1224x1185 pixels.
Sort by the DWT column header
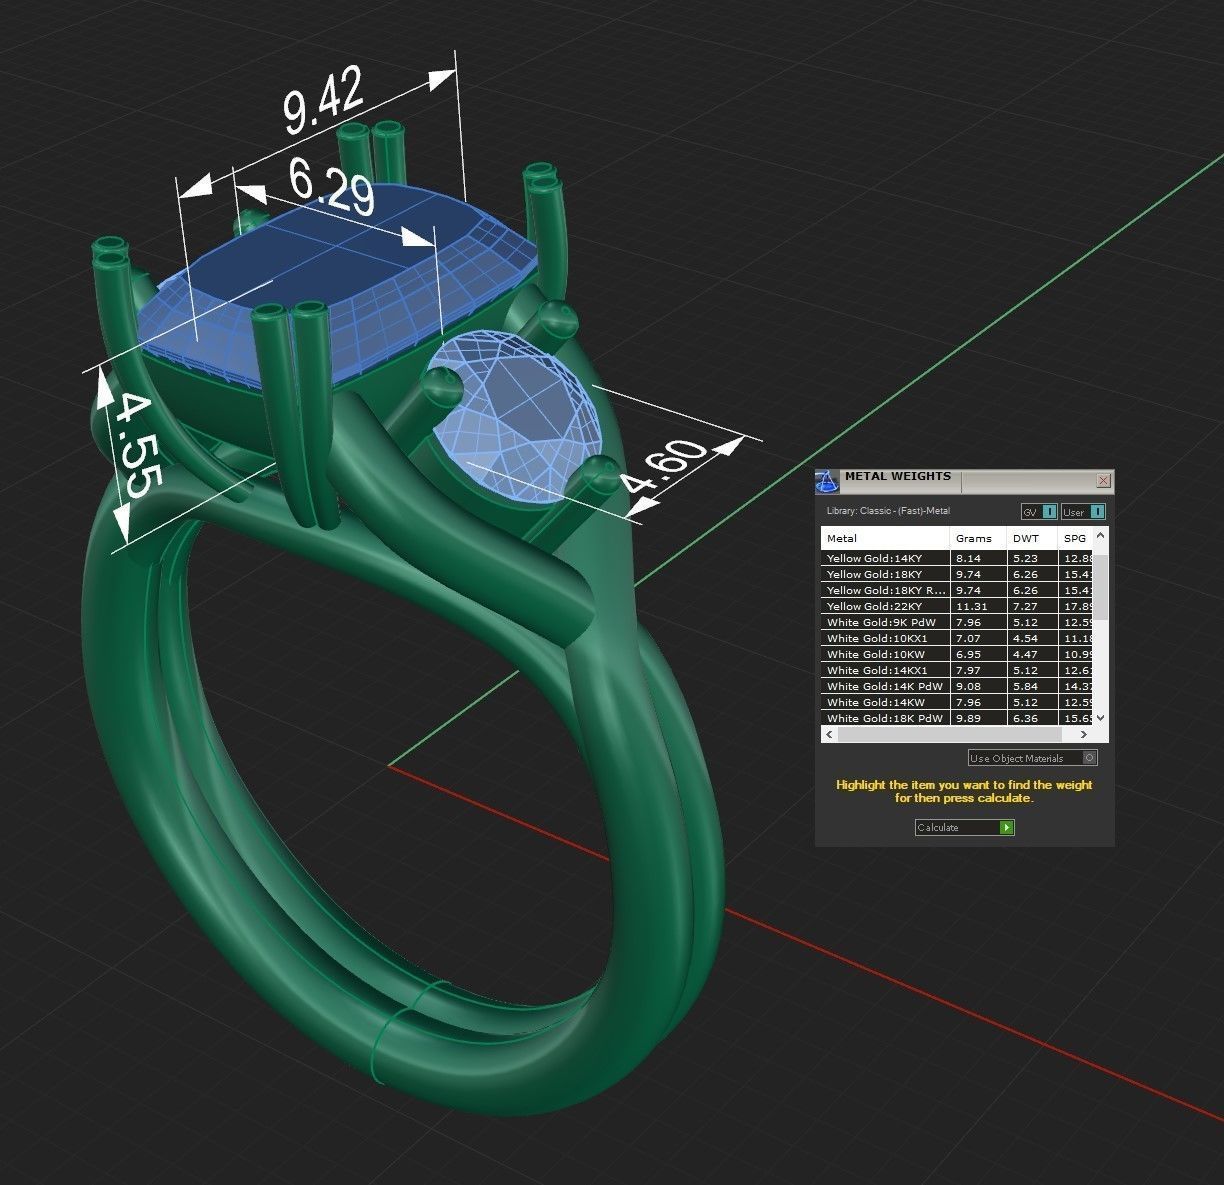tap(1032, 538)
